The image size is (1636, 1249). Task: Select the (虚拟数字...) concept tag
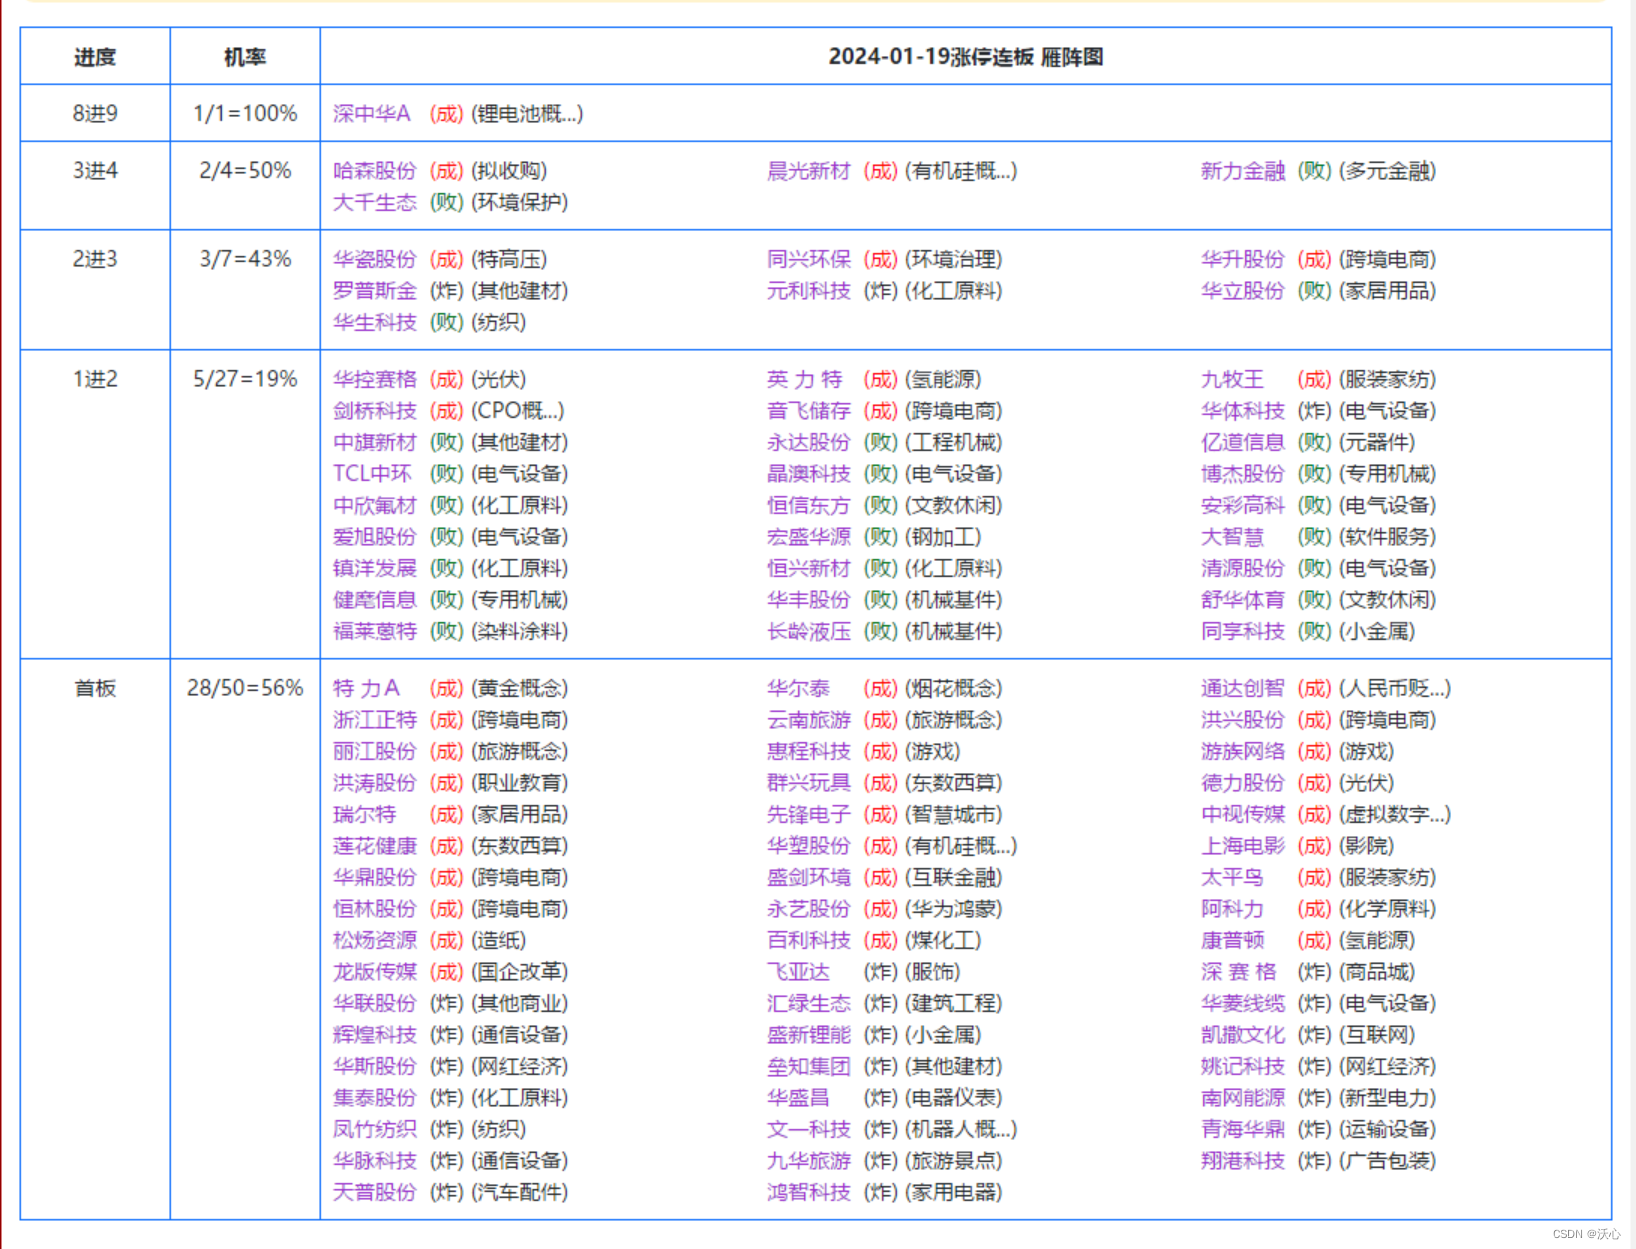(1394, 814)
